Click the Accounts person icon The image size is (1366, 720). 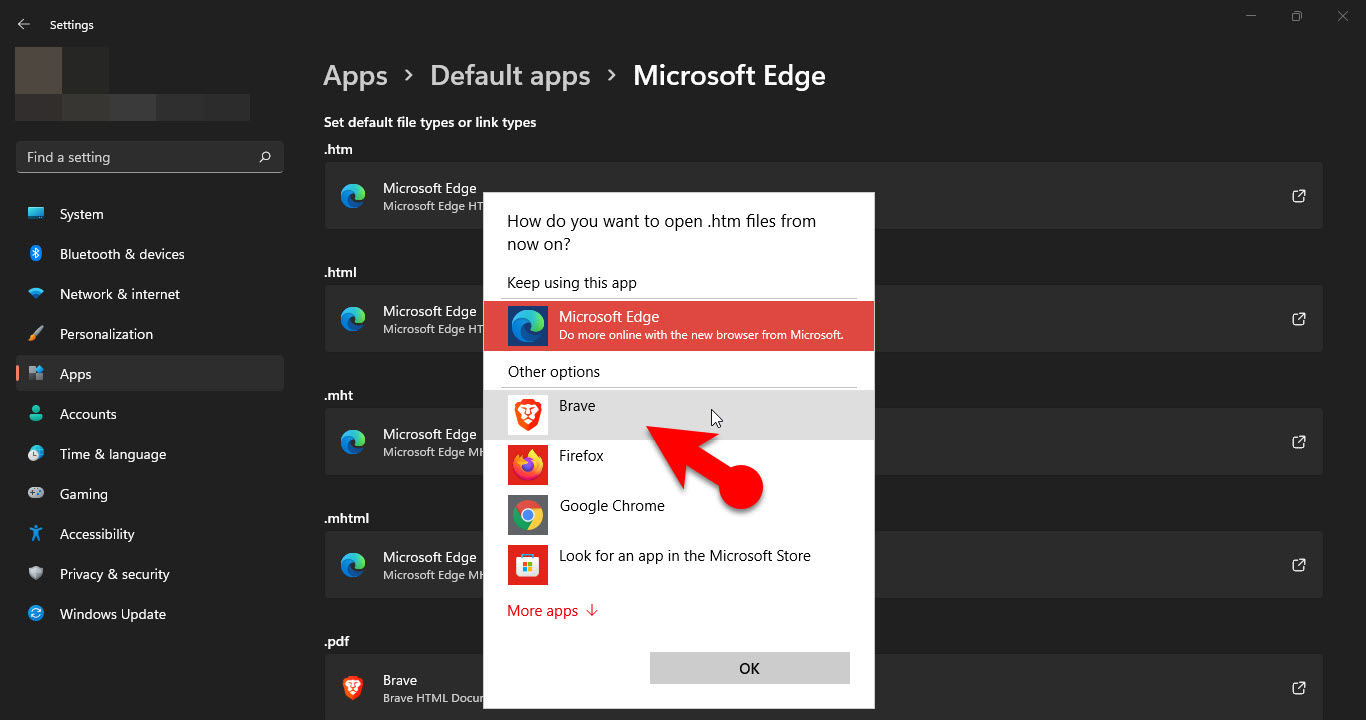pyautogui.click(x=36, y=414)
